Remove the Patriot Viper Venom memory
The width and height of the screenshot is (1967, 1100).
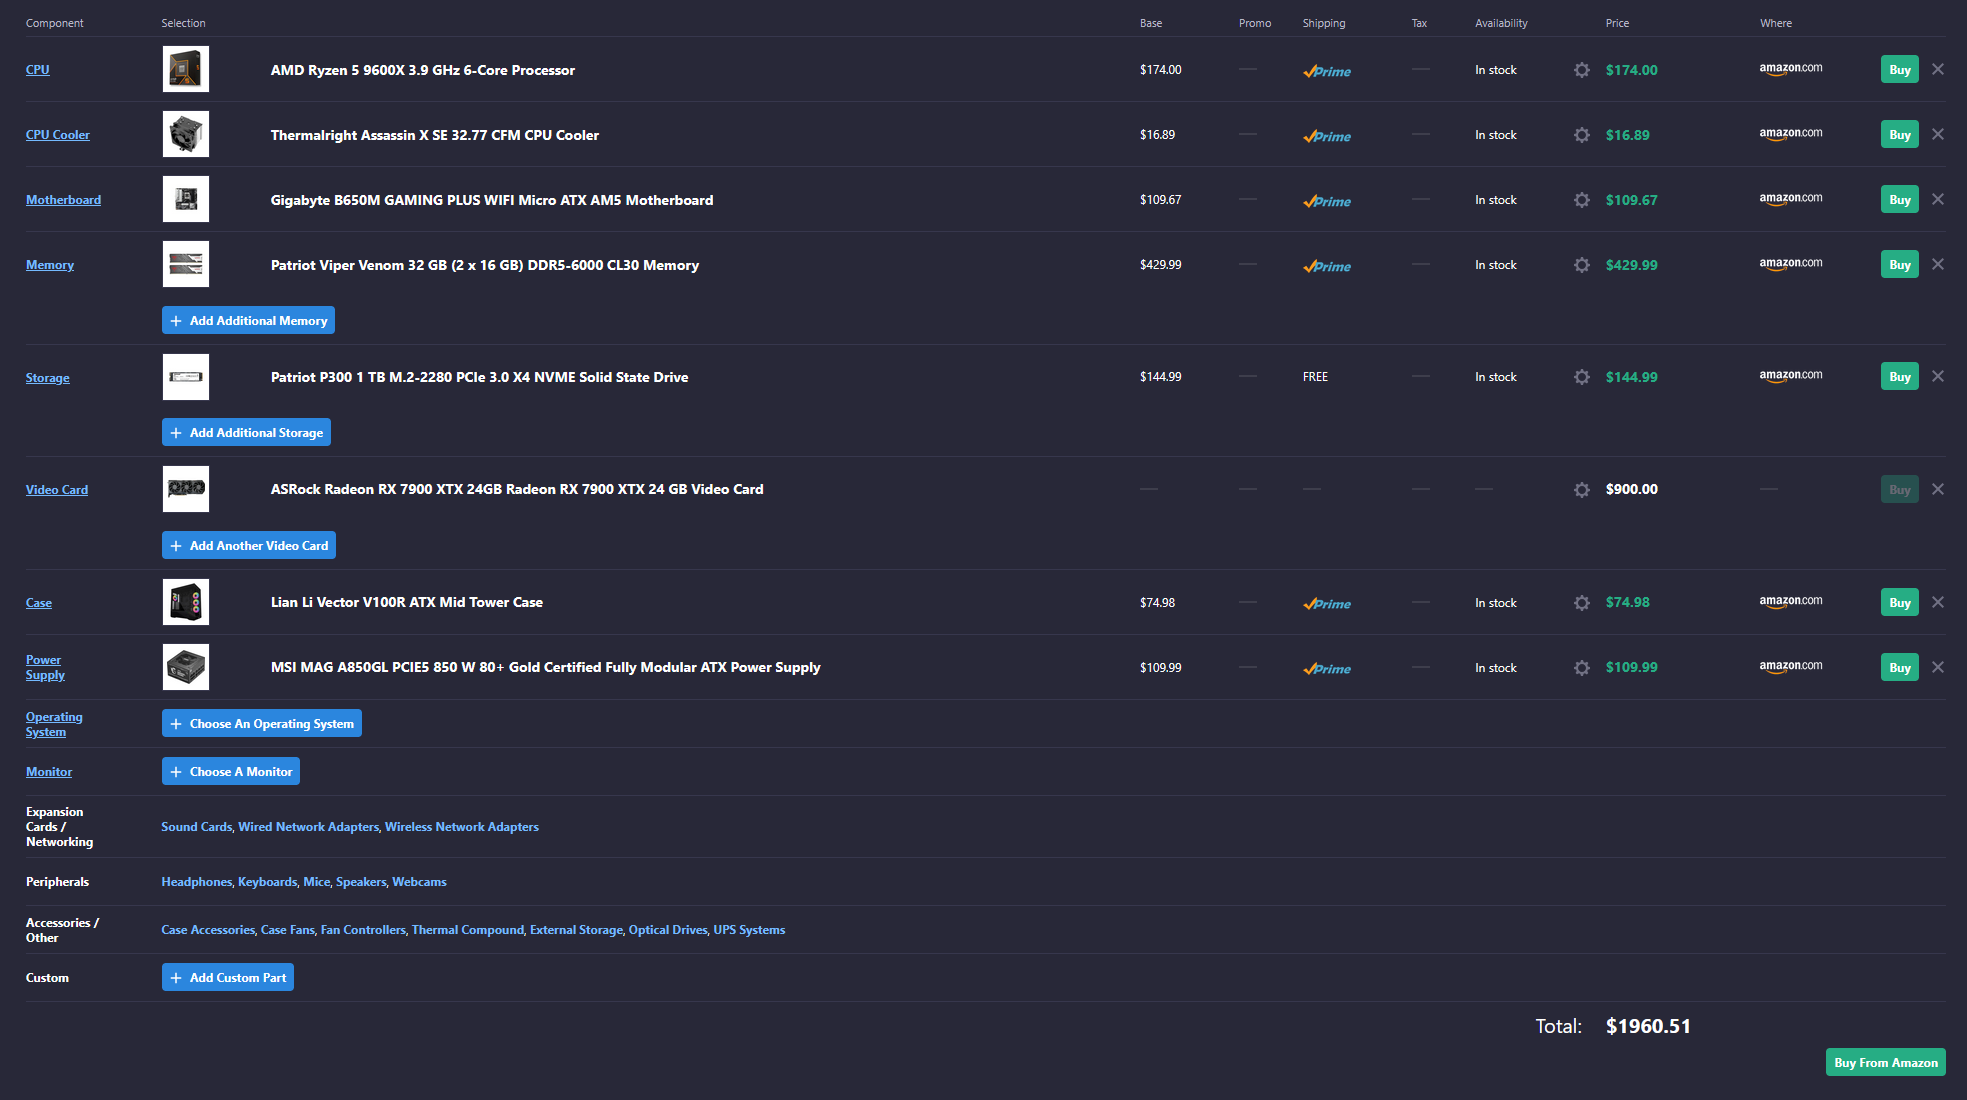[x=1938, y=264]
